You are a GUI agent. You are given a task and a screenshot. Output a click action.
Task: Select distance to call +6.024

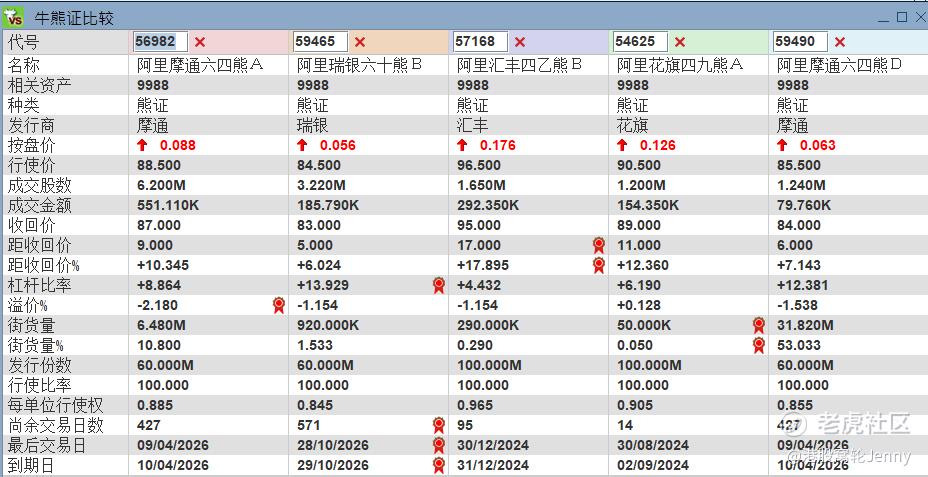point(318,265)
